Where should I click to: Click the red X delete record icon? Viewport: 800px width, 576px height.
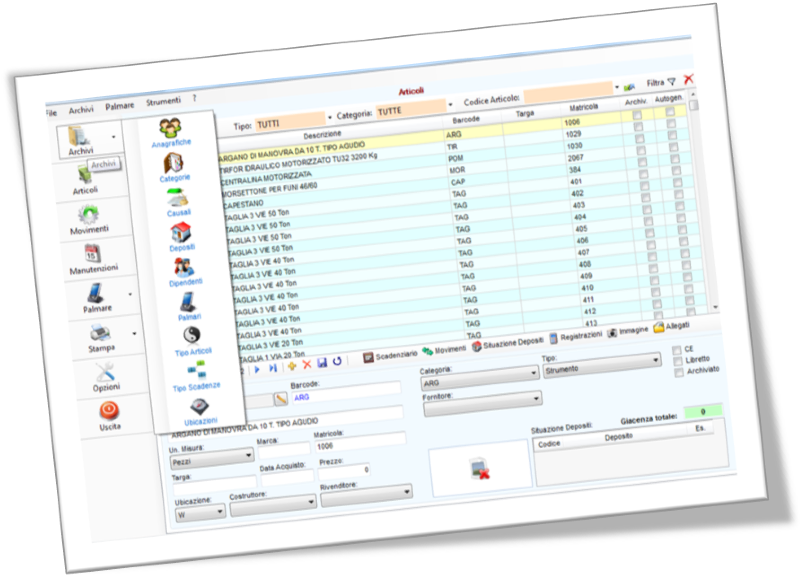coord(307,364)
